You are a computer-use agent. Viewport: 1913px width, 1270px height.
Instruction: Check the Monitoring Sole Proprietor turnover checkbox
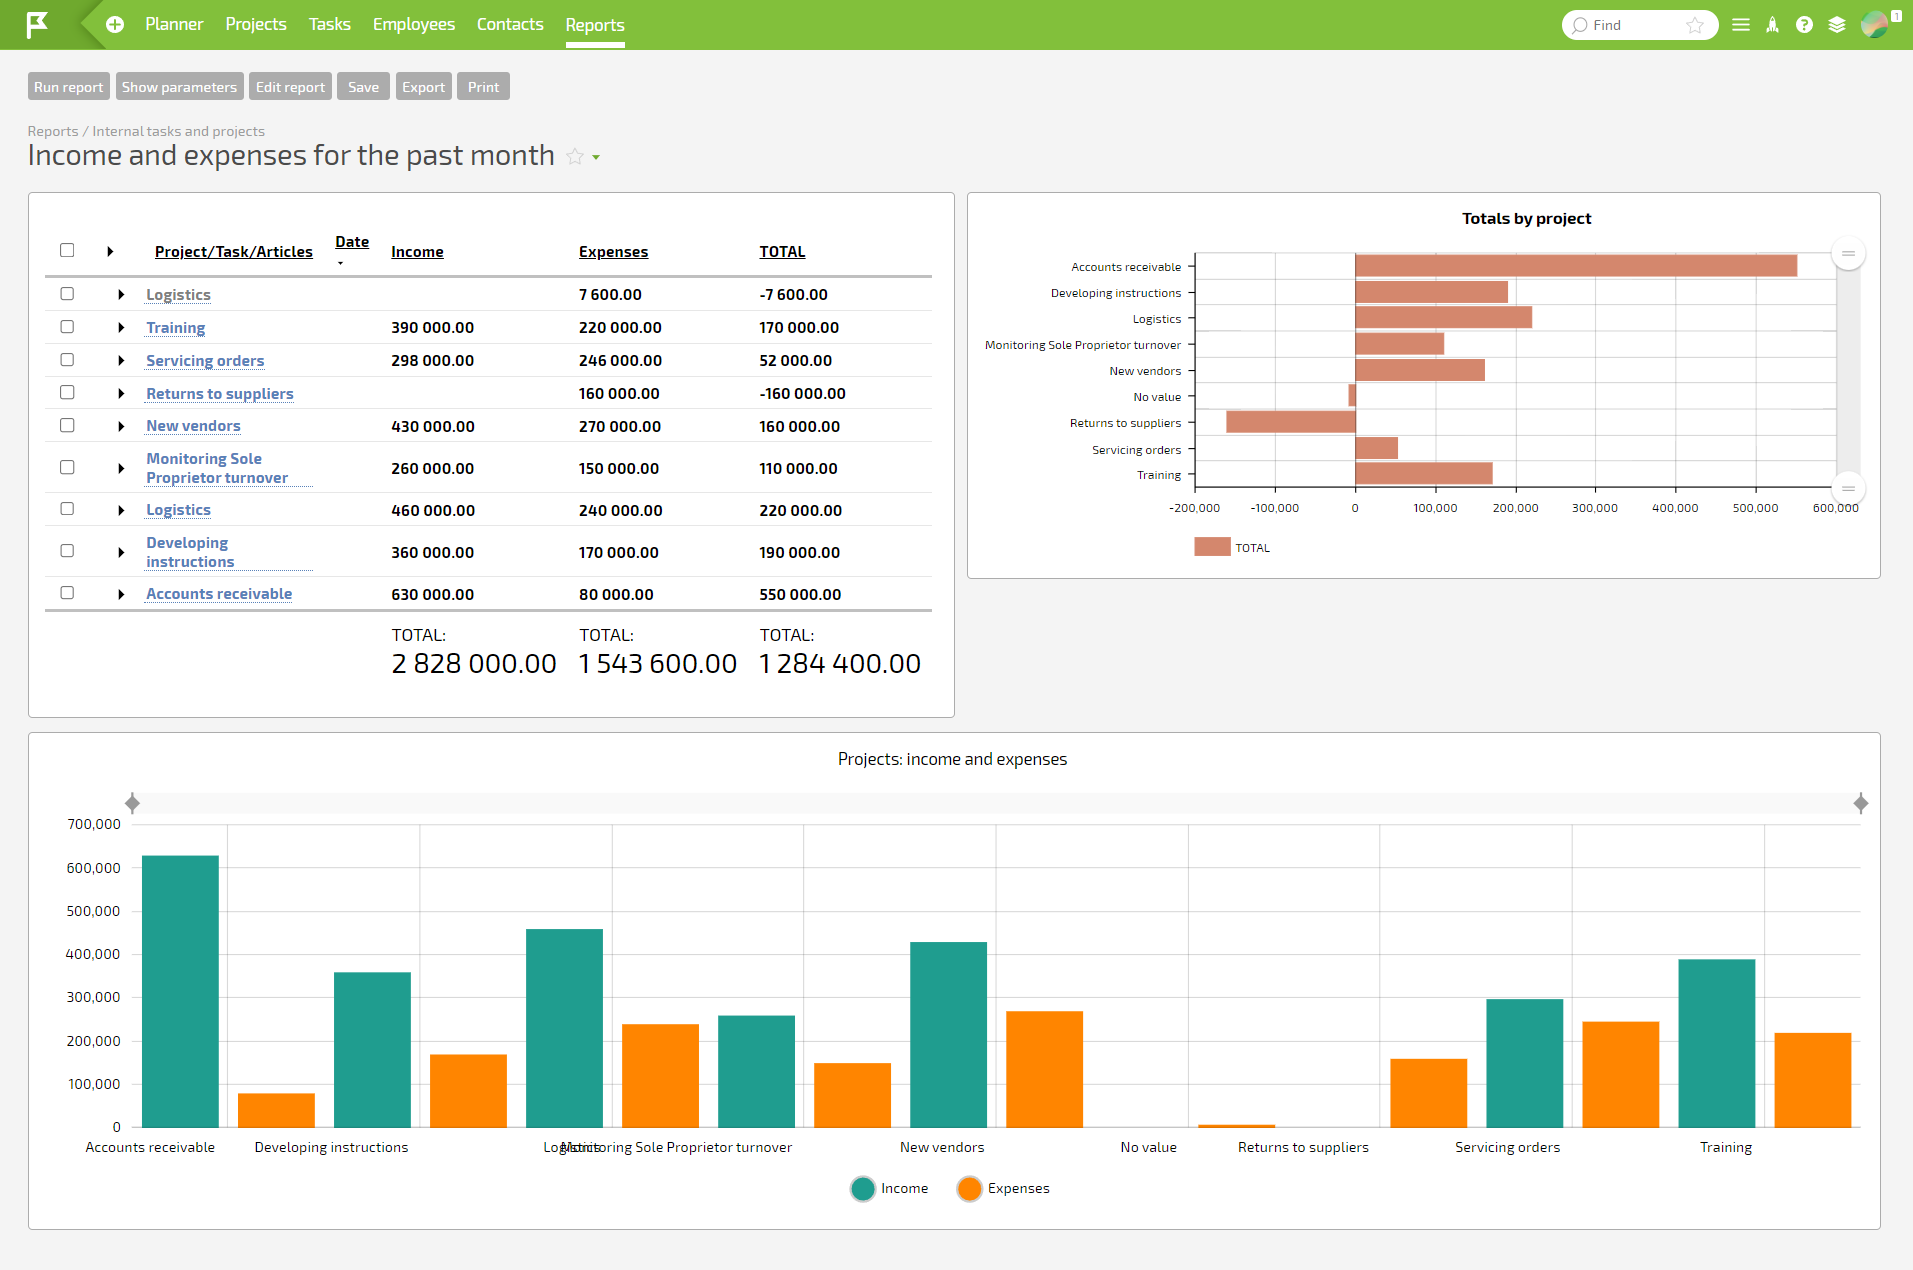(67, 467)
